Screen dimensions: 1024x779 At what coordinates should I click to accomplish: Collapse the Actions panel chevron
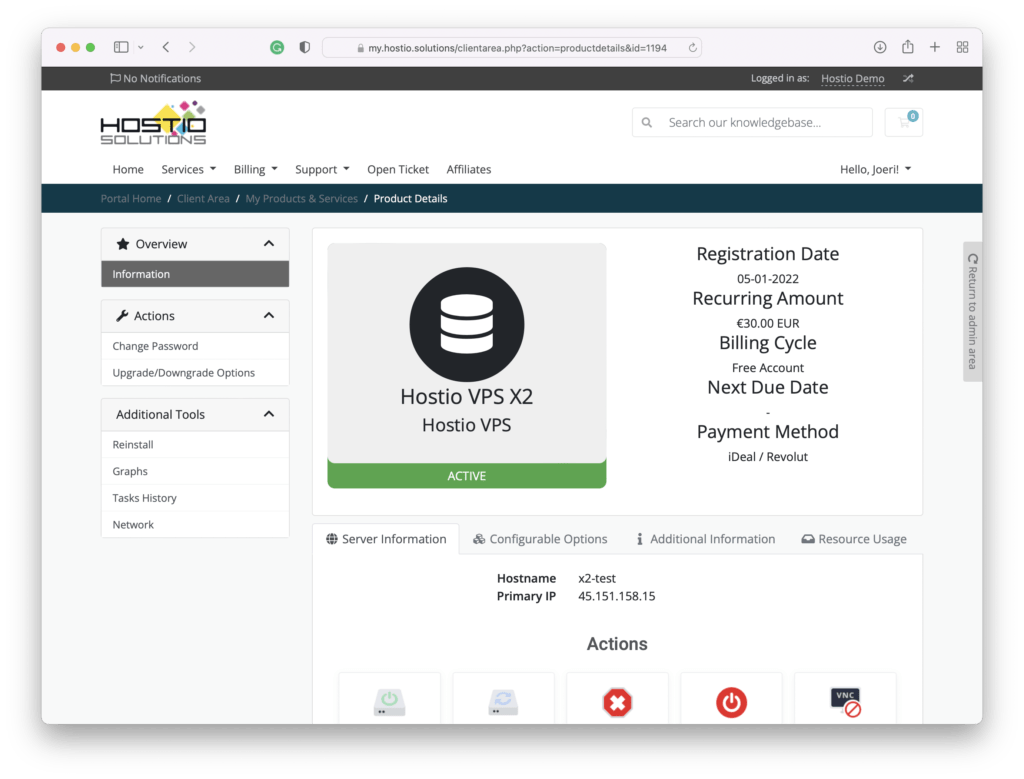pyautogui.click(x=268, y=316)
